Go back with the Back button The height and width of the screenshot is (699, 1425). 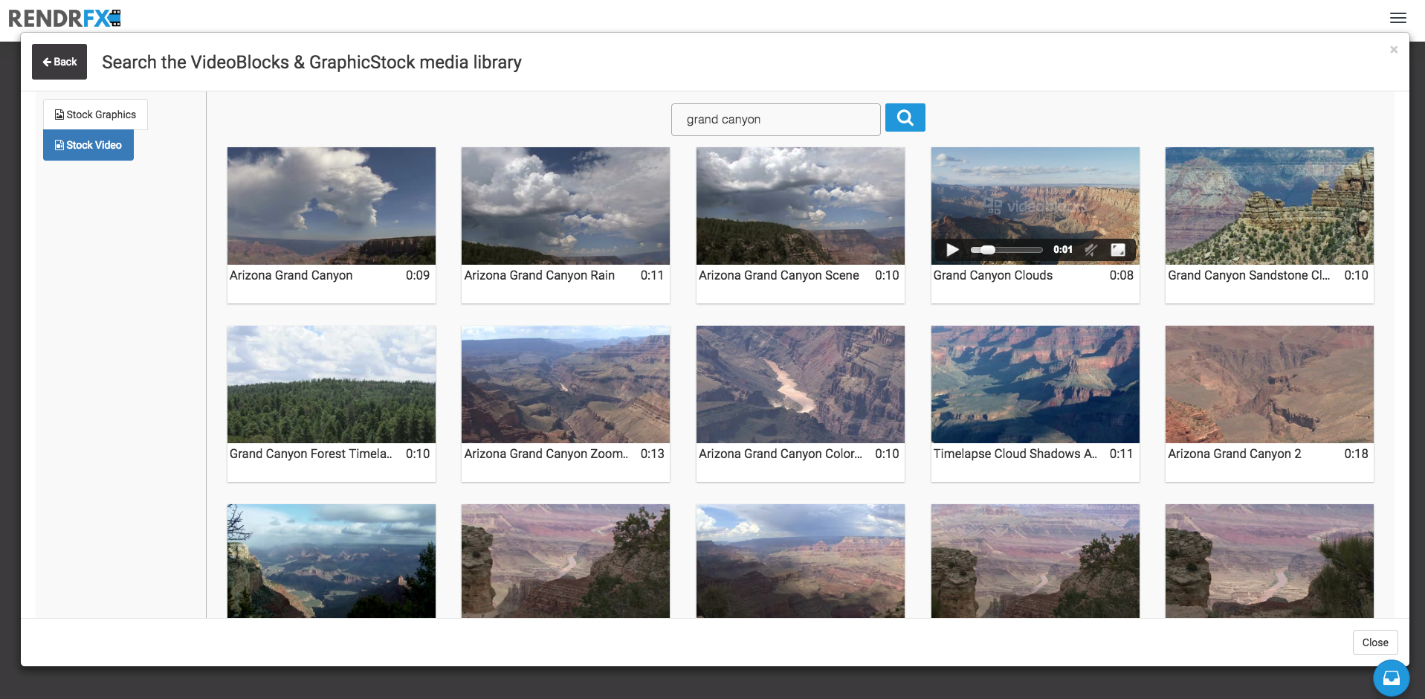[59, 62]
